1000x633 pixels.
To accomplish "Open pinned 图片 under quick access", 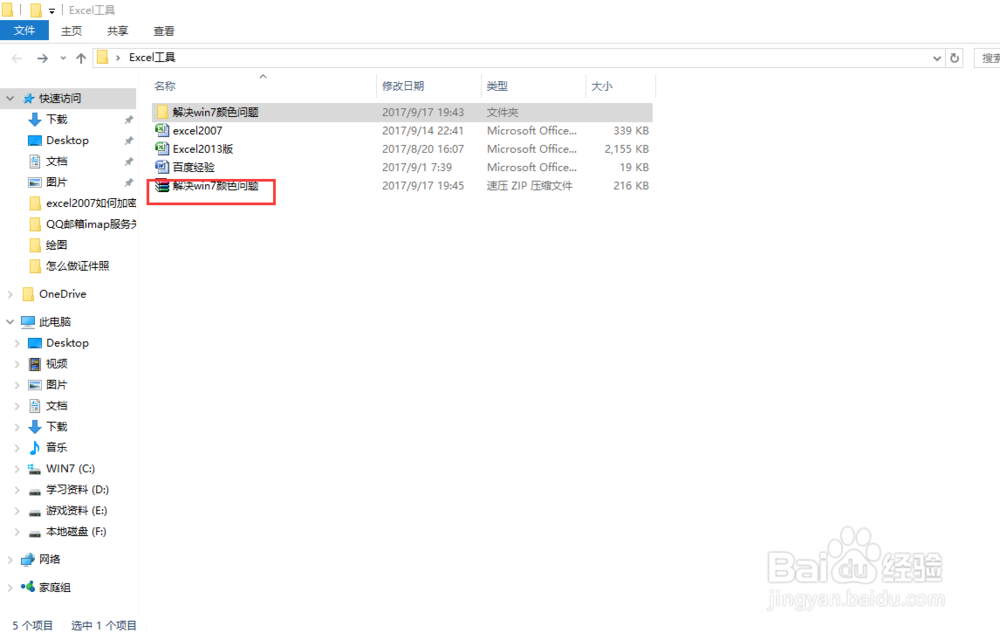I will pos(57,182).
